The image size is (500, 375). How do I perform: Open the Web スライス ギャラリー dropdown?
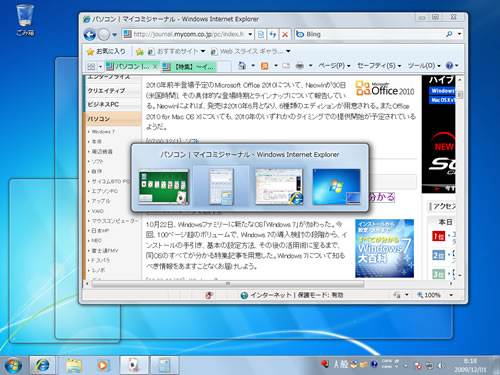tap(251, 51)
